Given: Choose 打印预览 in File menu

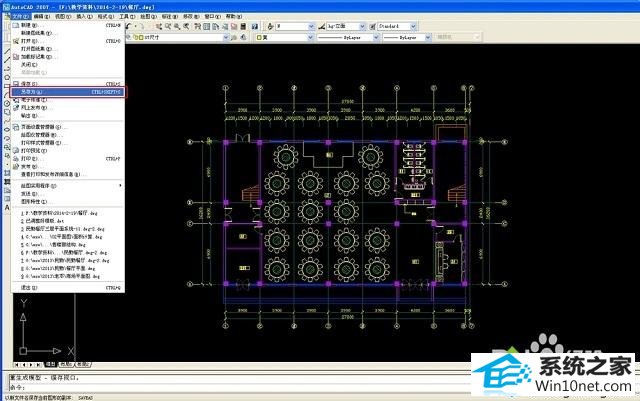Looking at the screenshot, I should click(x=67, y=151).
